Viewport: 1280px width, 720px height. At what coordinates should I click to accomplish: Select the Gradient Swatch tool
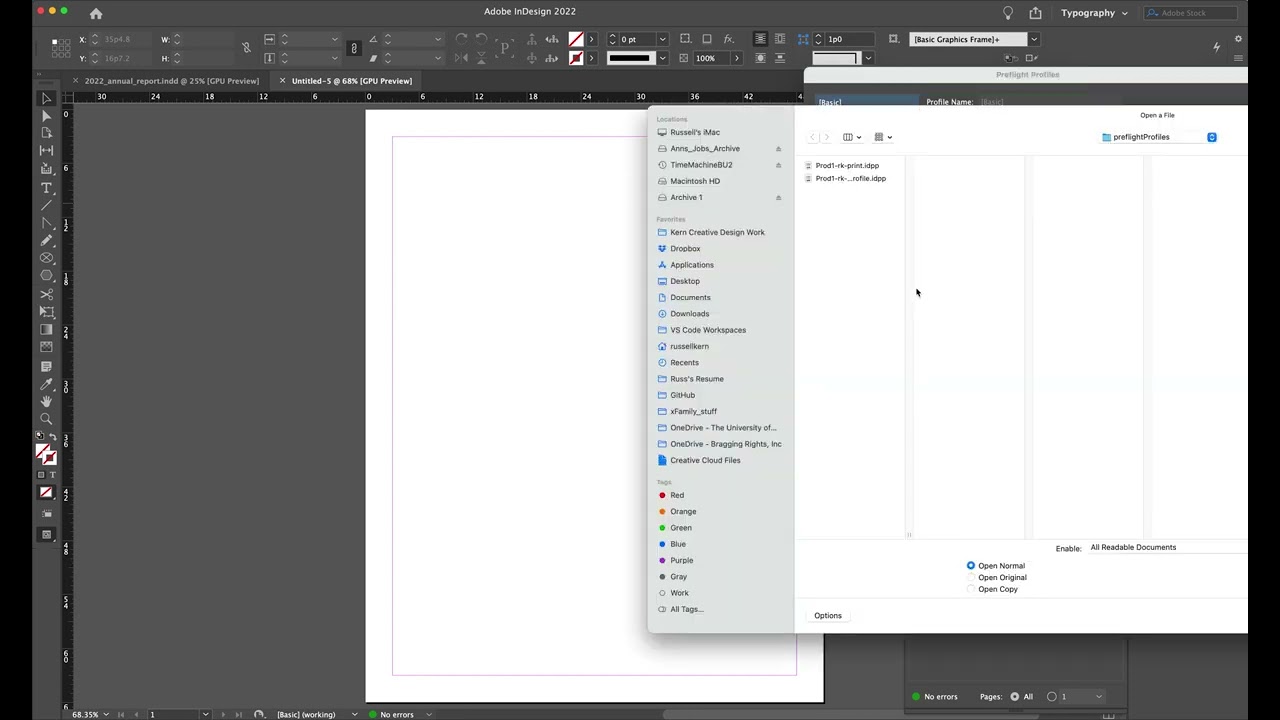point(46,329)
